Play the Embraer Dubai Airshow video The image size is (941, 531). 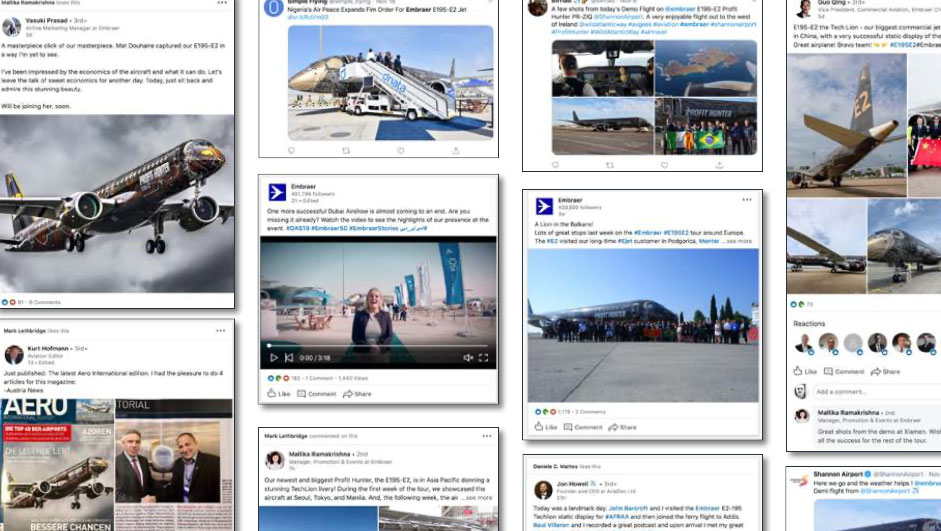pyautogui.click(x=274, y=358)
